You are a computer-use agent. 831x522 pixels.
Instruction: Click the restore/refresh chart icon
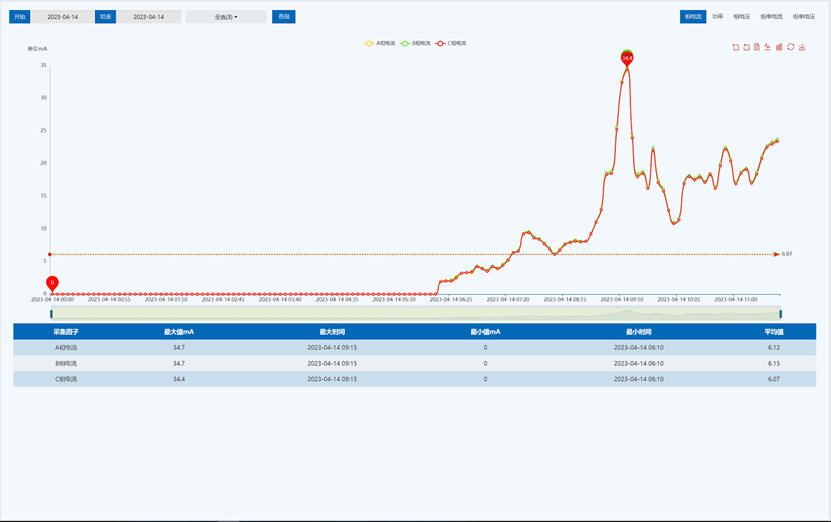[790, 47]
